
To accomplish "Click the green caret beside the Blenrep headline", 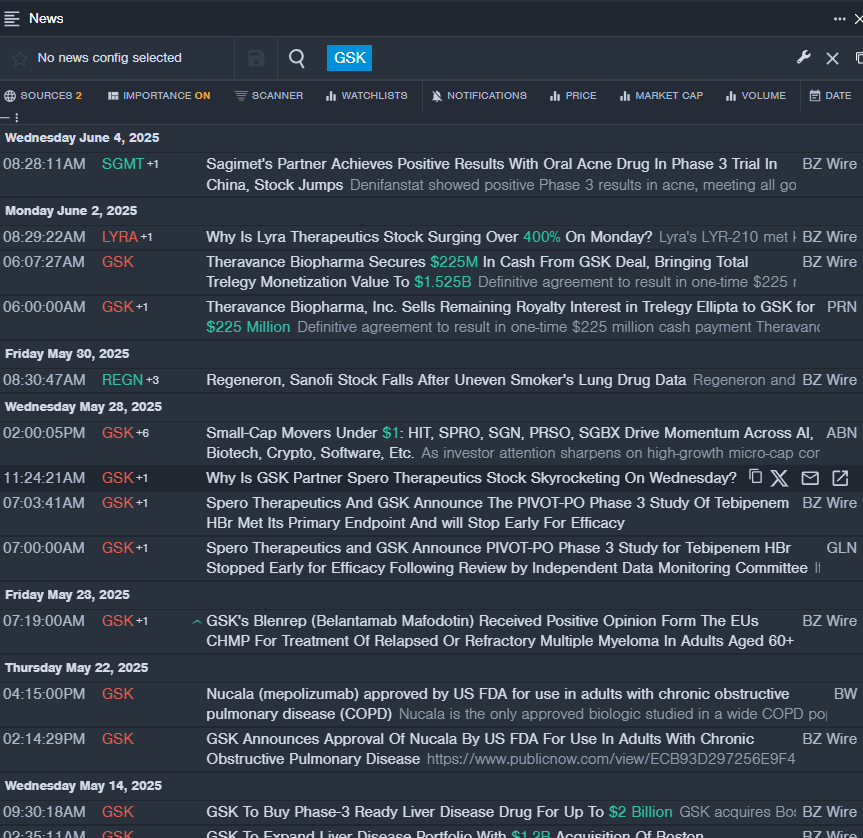I will 196,622.
